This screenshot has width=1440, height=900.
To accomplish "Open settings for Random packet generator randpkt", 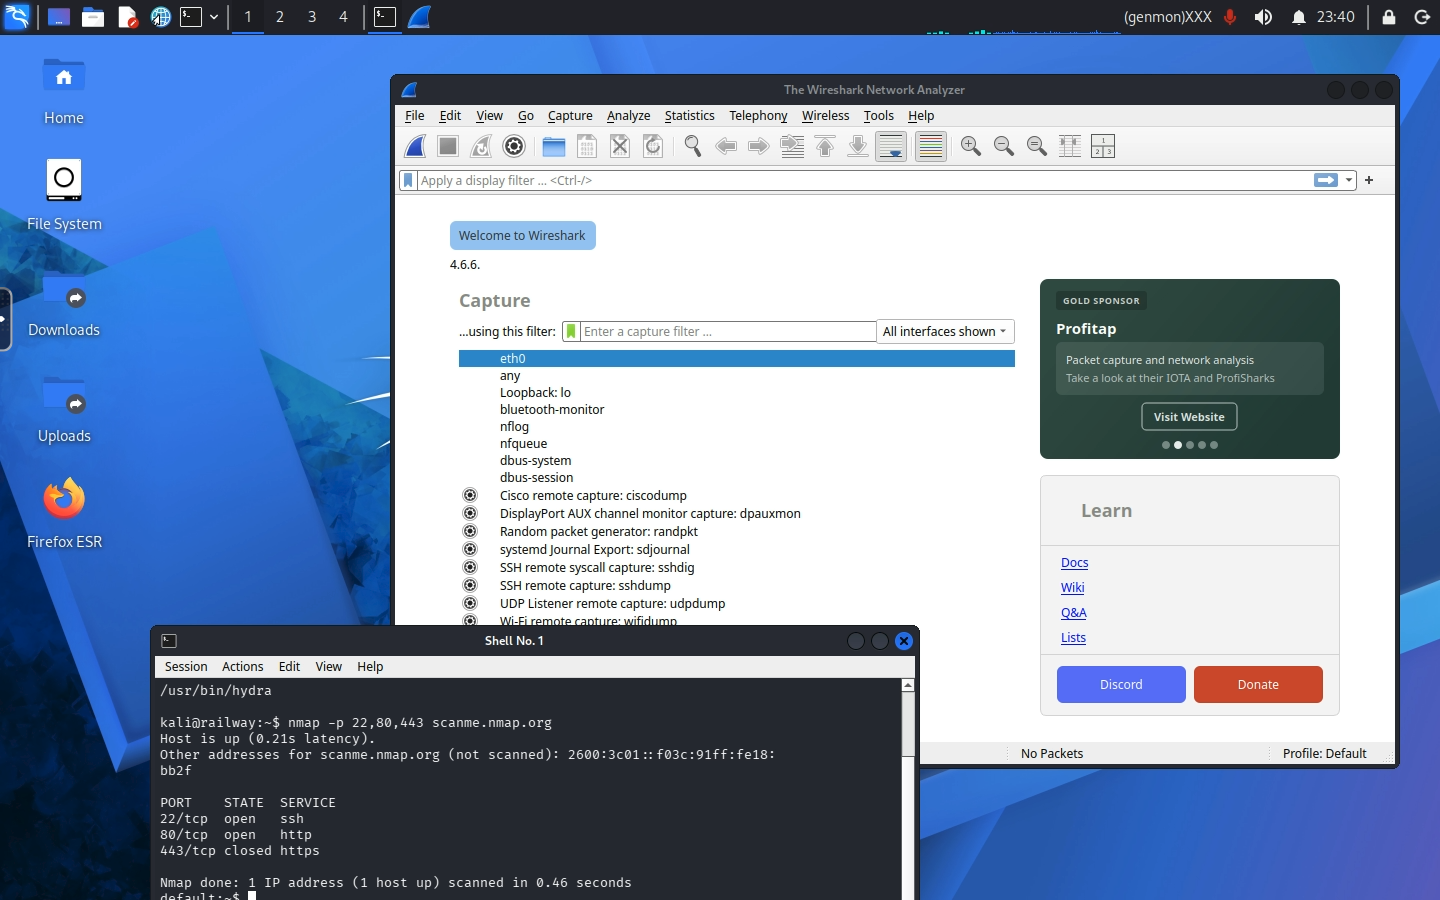I will click(x=470, y=531).
